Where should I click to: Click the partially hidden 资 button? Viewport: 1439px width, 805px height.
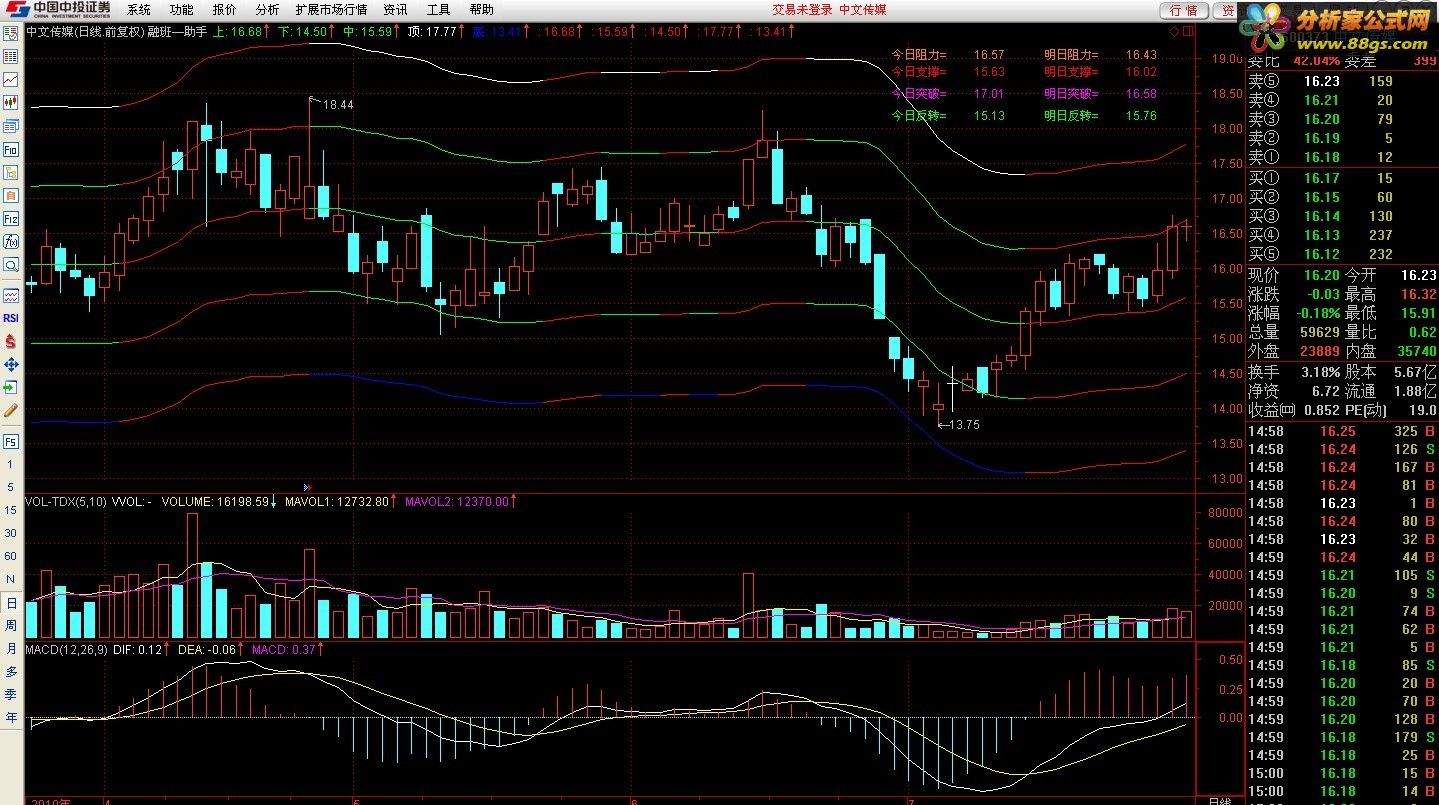[1226, 10]
